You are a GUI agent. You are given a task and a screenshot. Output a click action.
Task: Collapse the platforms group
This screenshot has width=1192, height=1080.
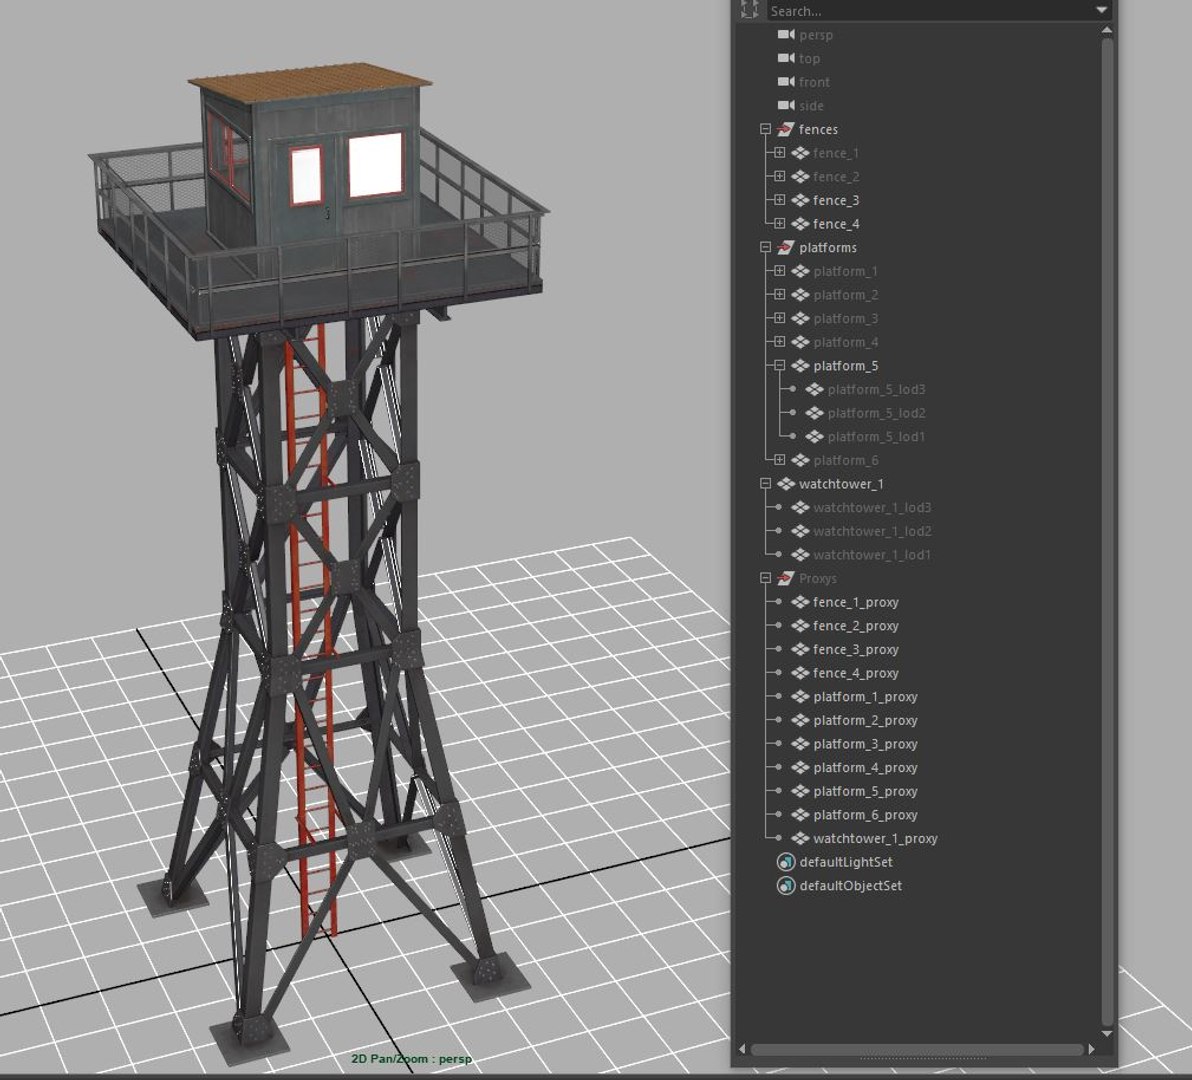pos(766,247)
